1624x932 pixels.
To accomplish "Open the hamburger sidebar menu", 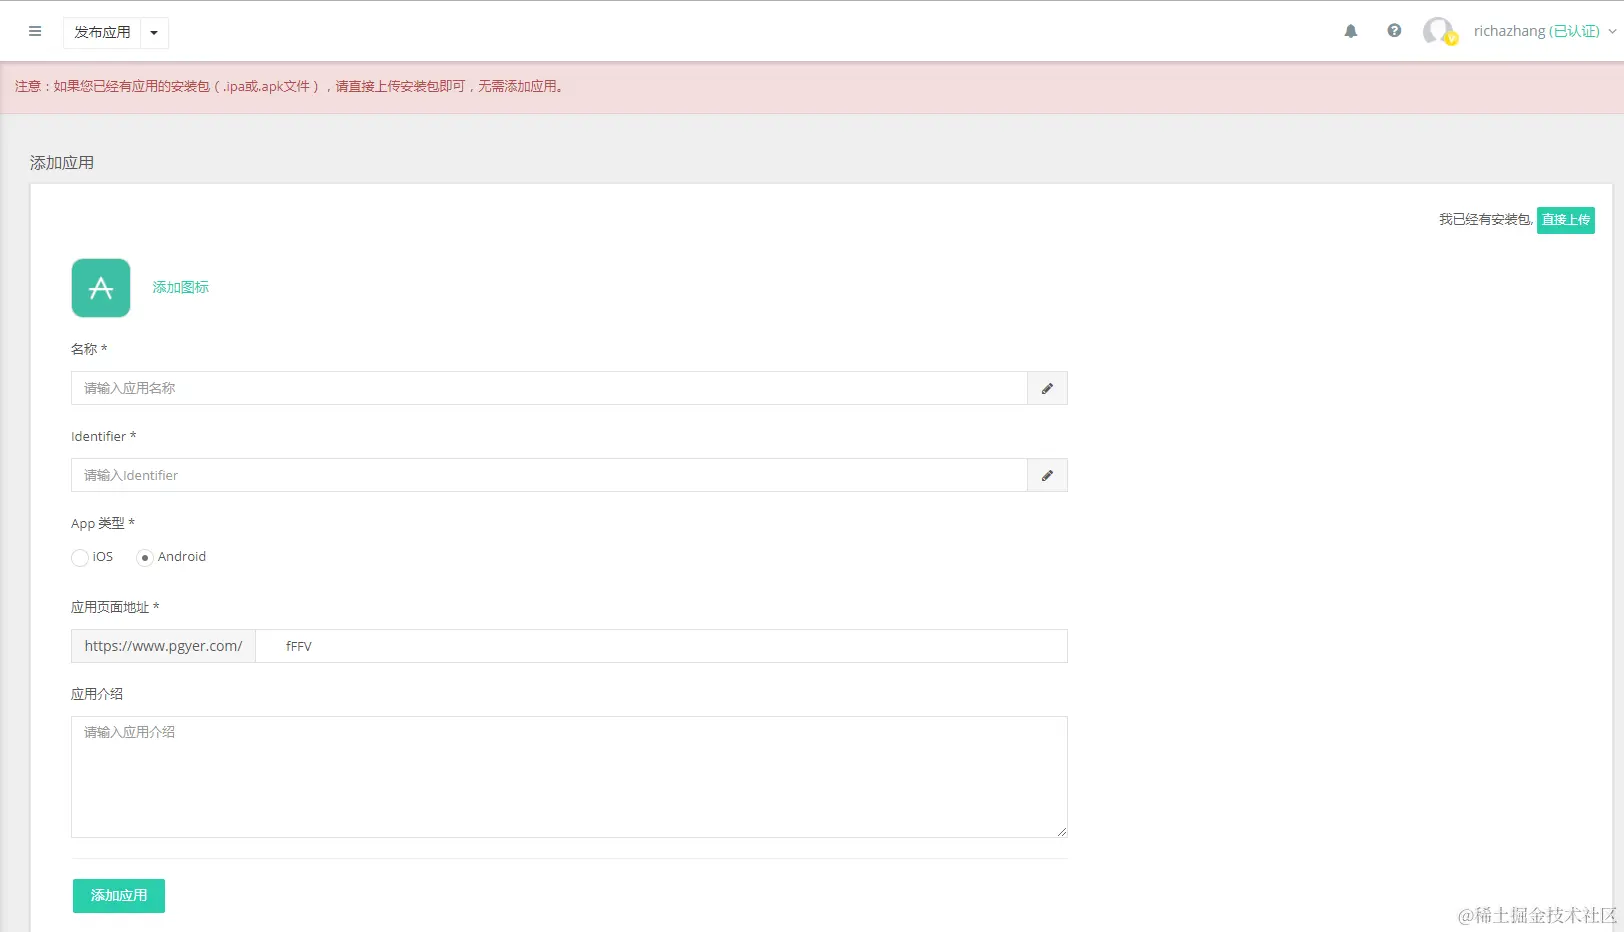I will tap(35, 32).
